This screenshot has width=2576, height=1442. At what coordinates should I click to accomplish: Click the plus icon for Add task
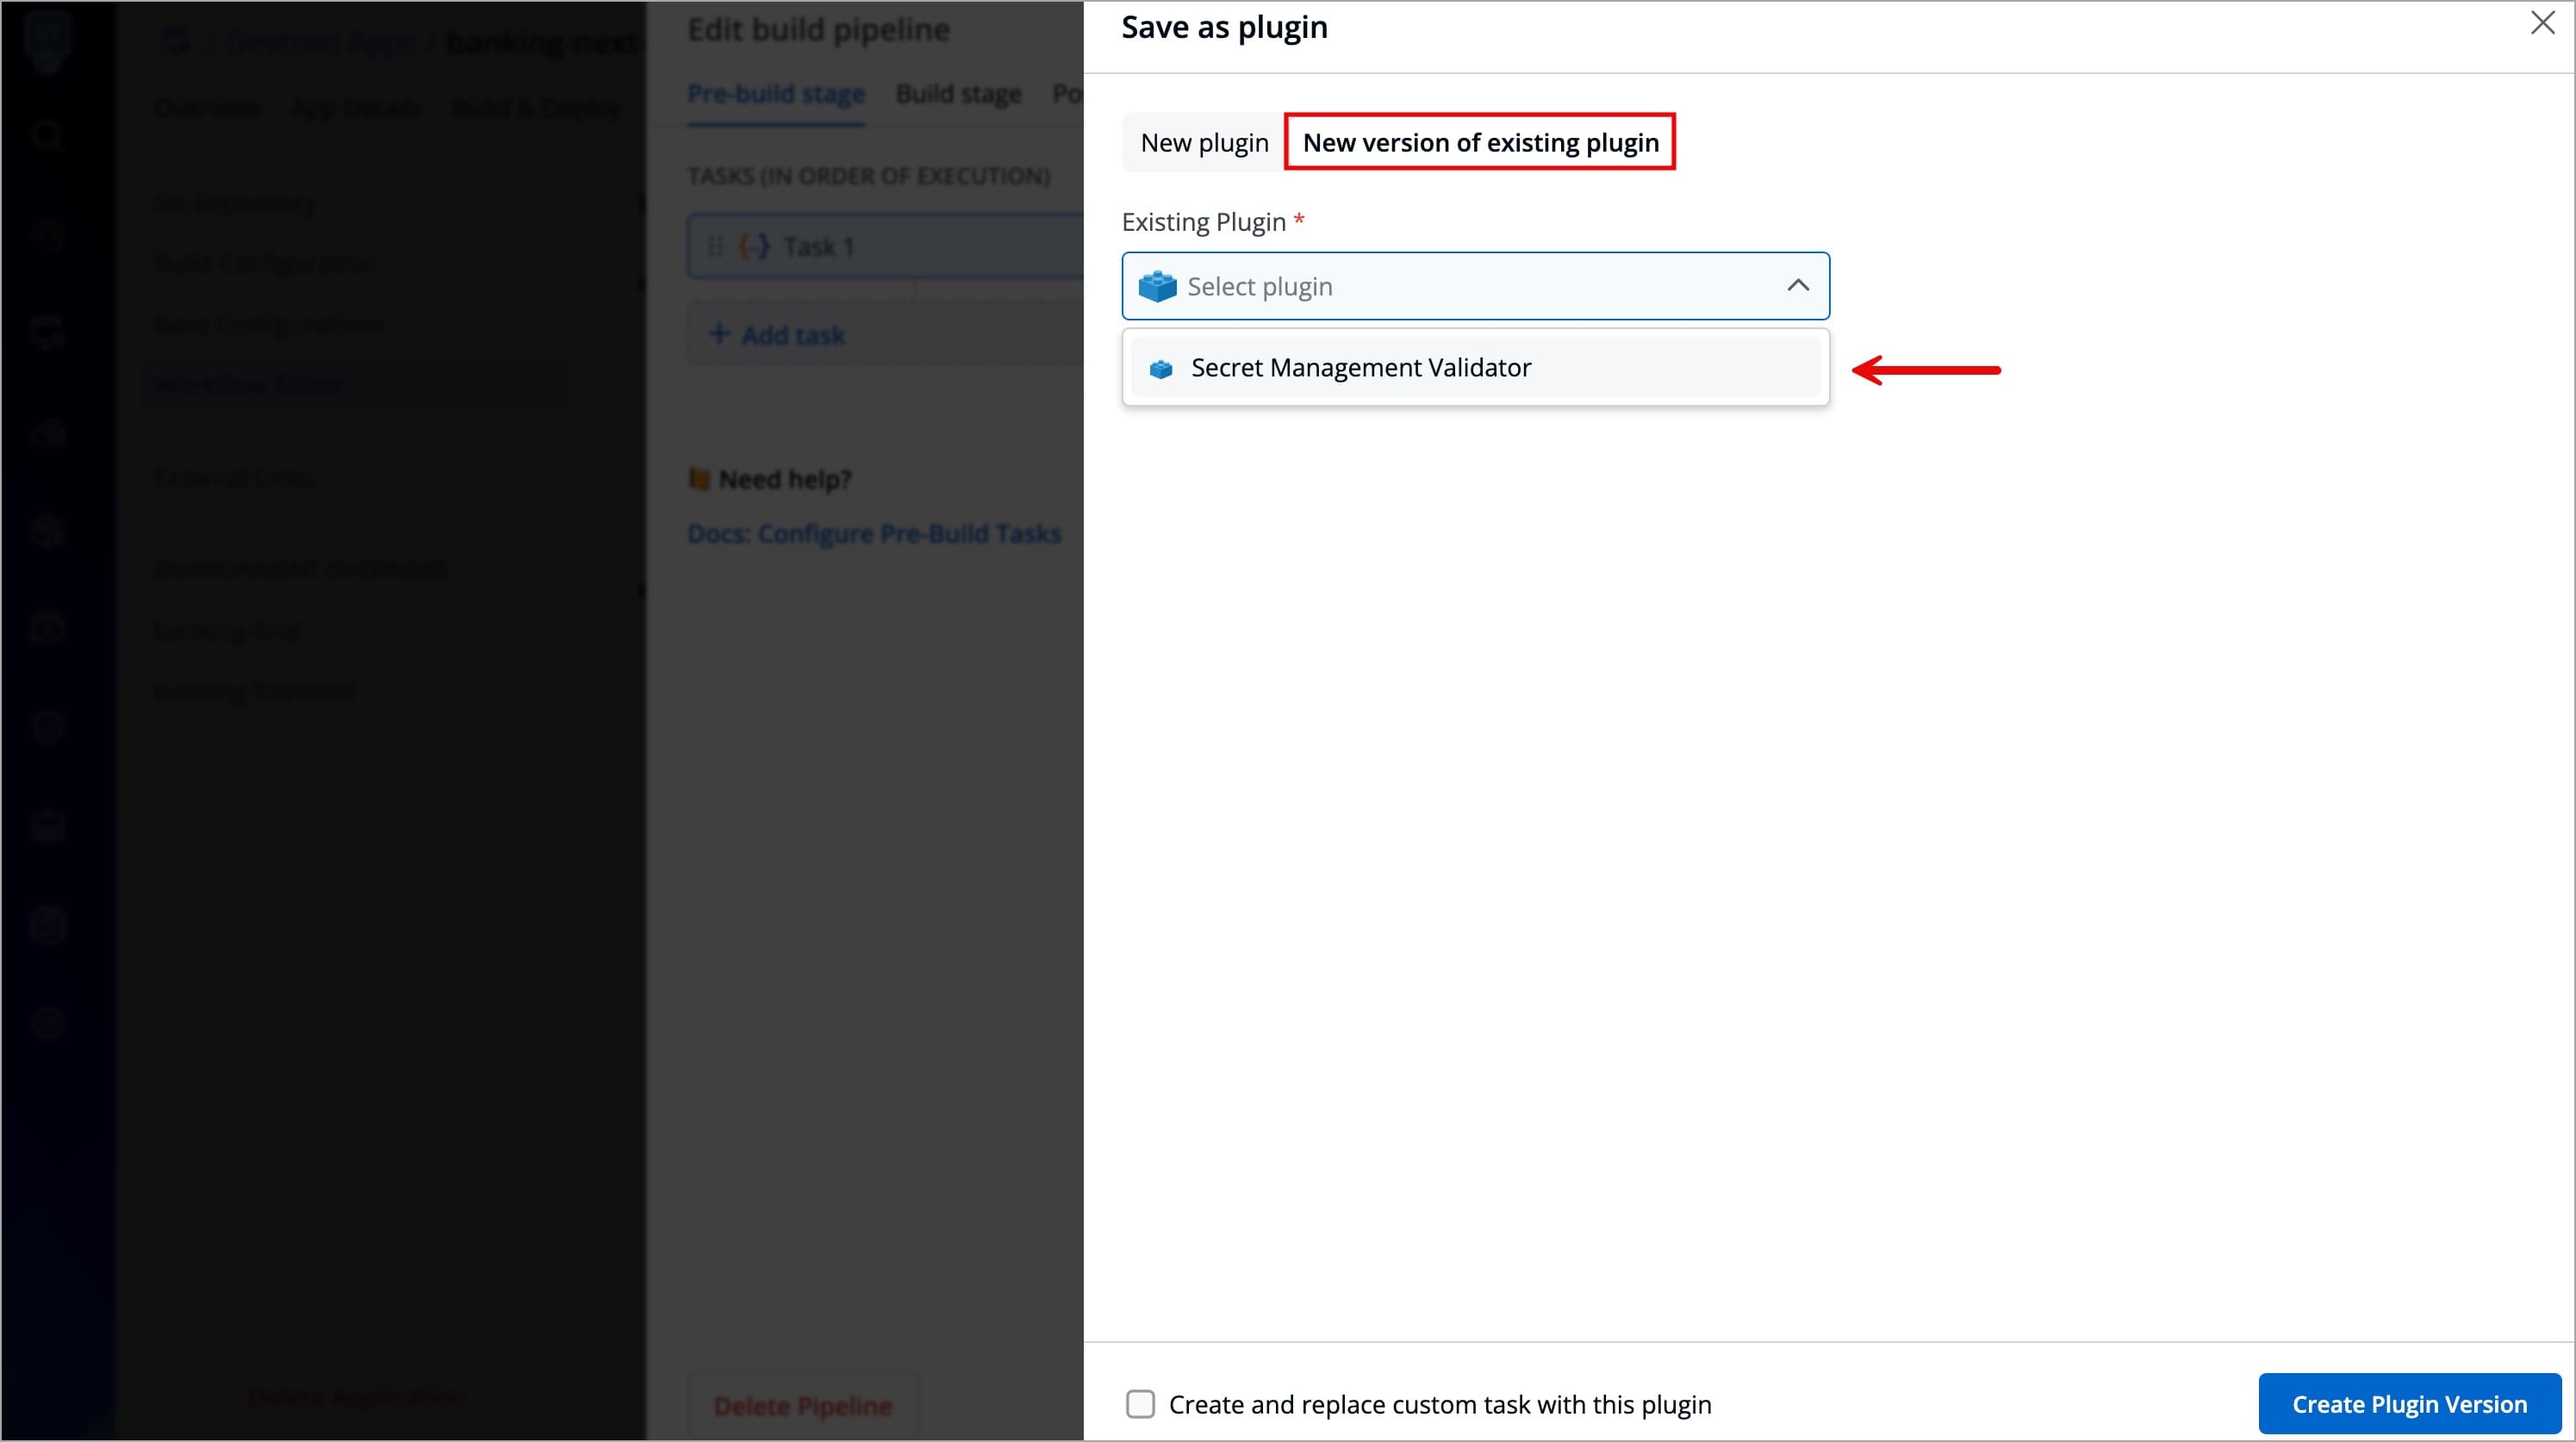(x=718, y=334)
